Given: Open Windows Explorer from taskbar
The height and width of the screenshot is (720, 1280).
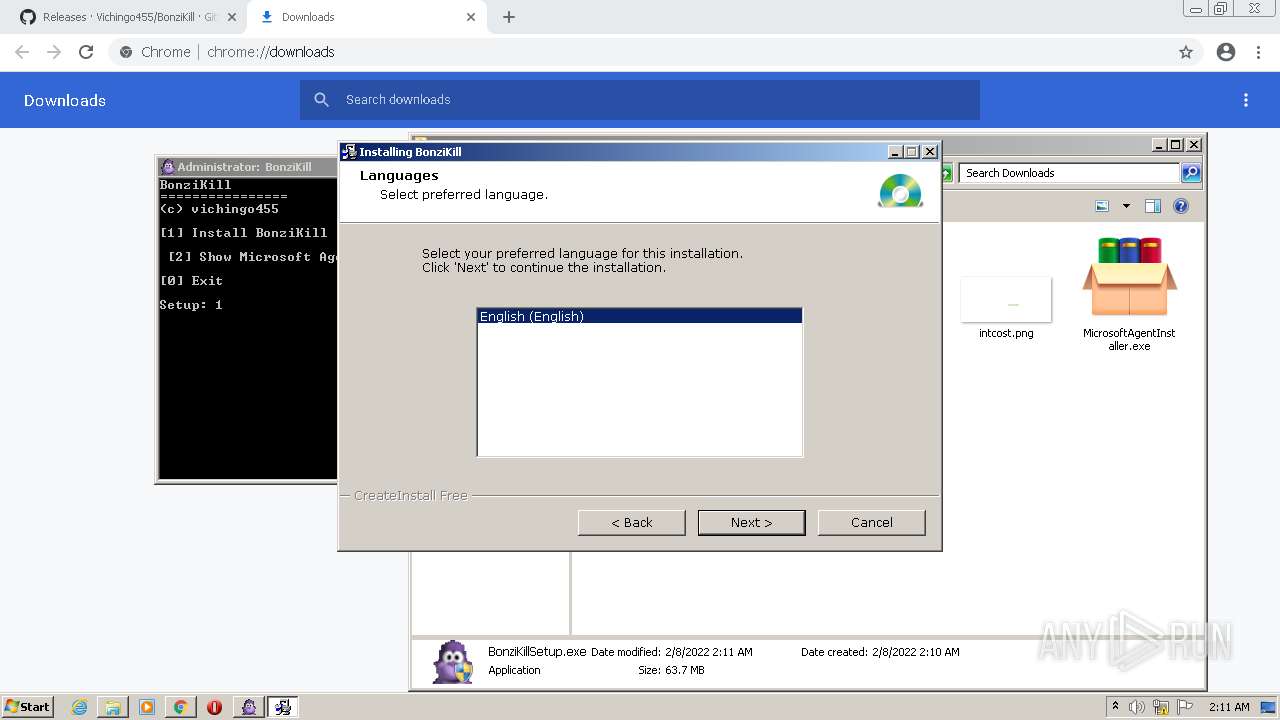Looking at the screenshot, I should click(x=113, y=707).
